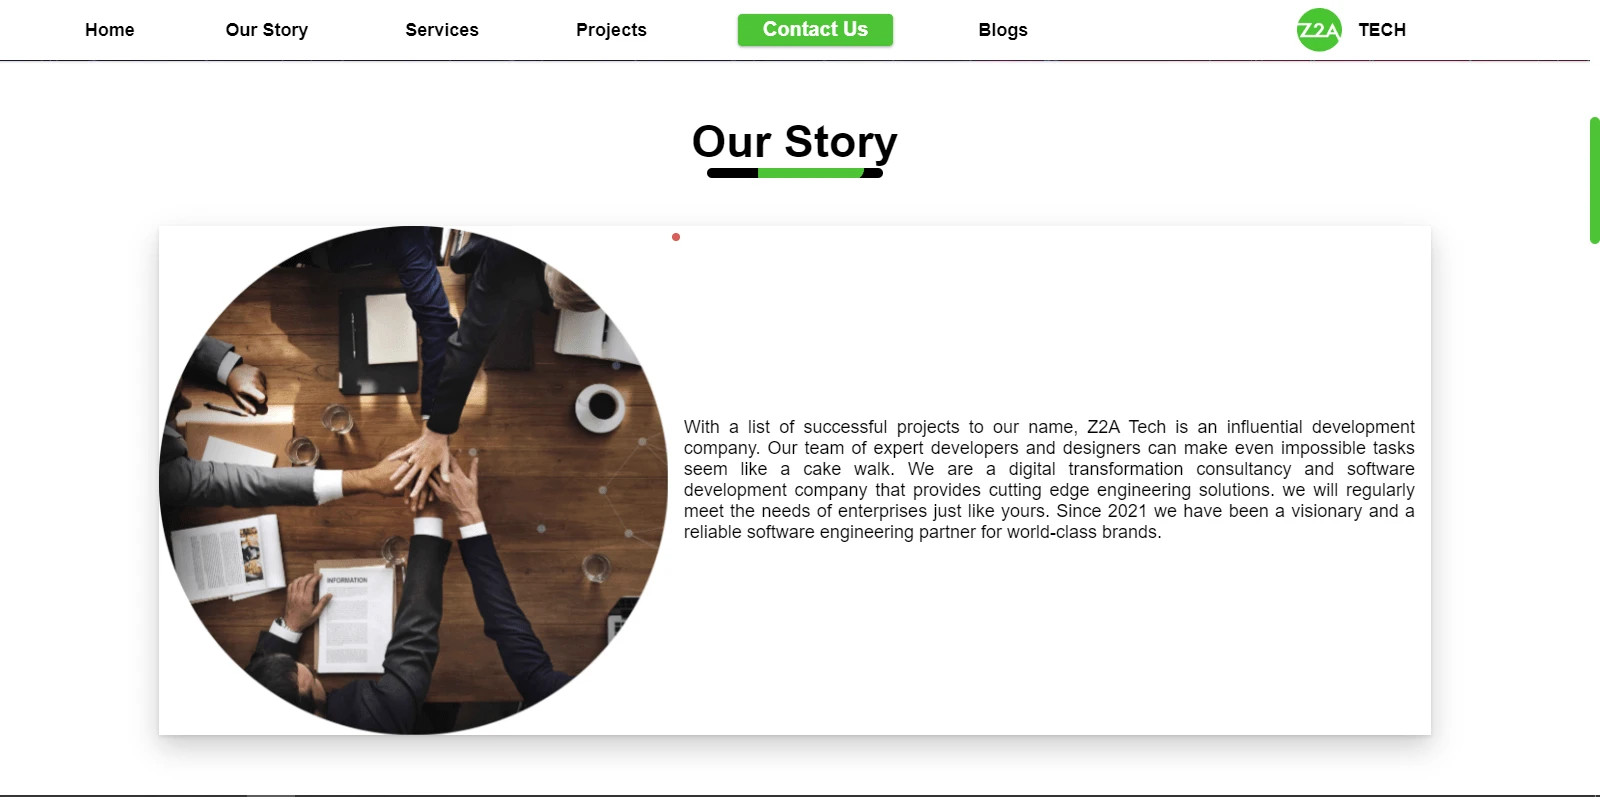Click the company description paragraph text
The height and width of the screenshot is (804, 1600).
pos(1049,480)
